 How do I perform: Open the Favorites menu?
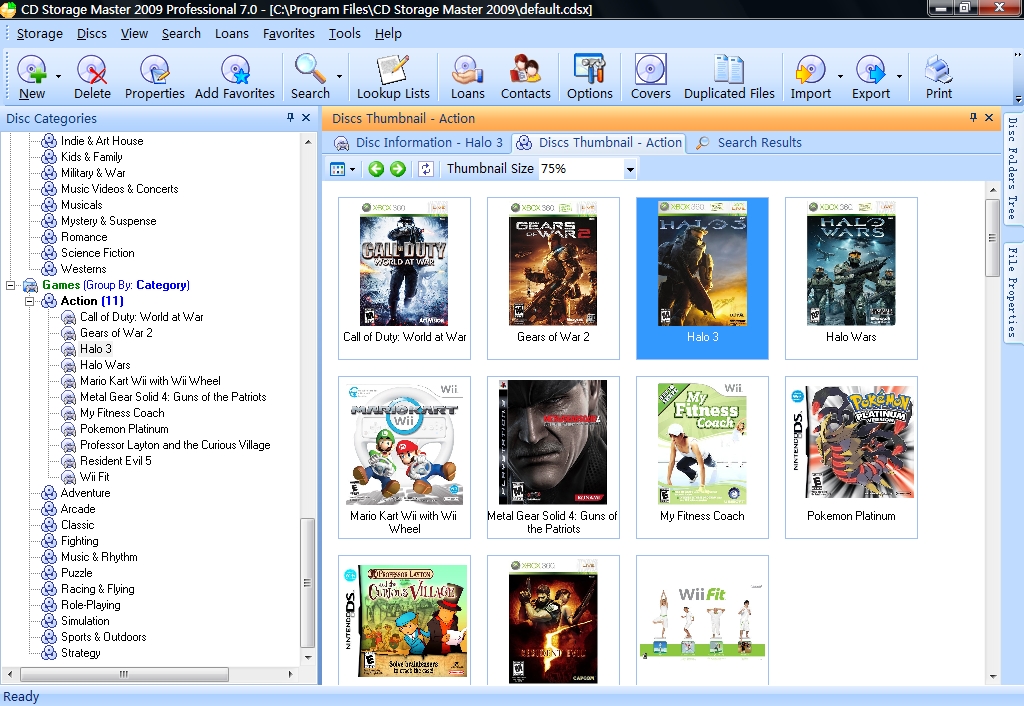pos(289,34)
